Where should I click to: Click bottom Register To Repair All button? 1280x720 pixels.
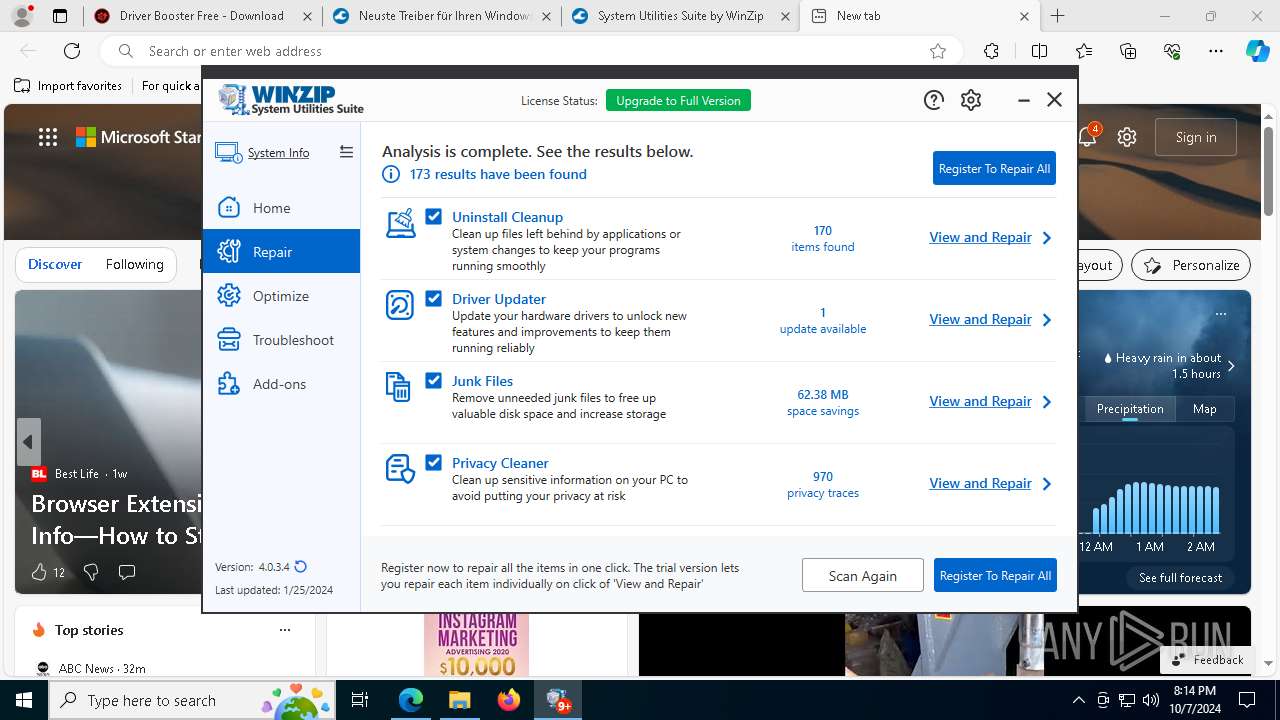tap(995, 575)
